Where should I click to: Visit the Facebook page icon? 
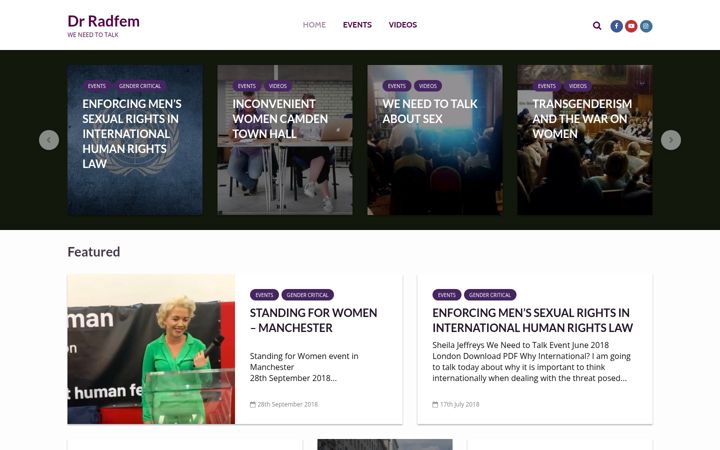coord(616,26)
